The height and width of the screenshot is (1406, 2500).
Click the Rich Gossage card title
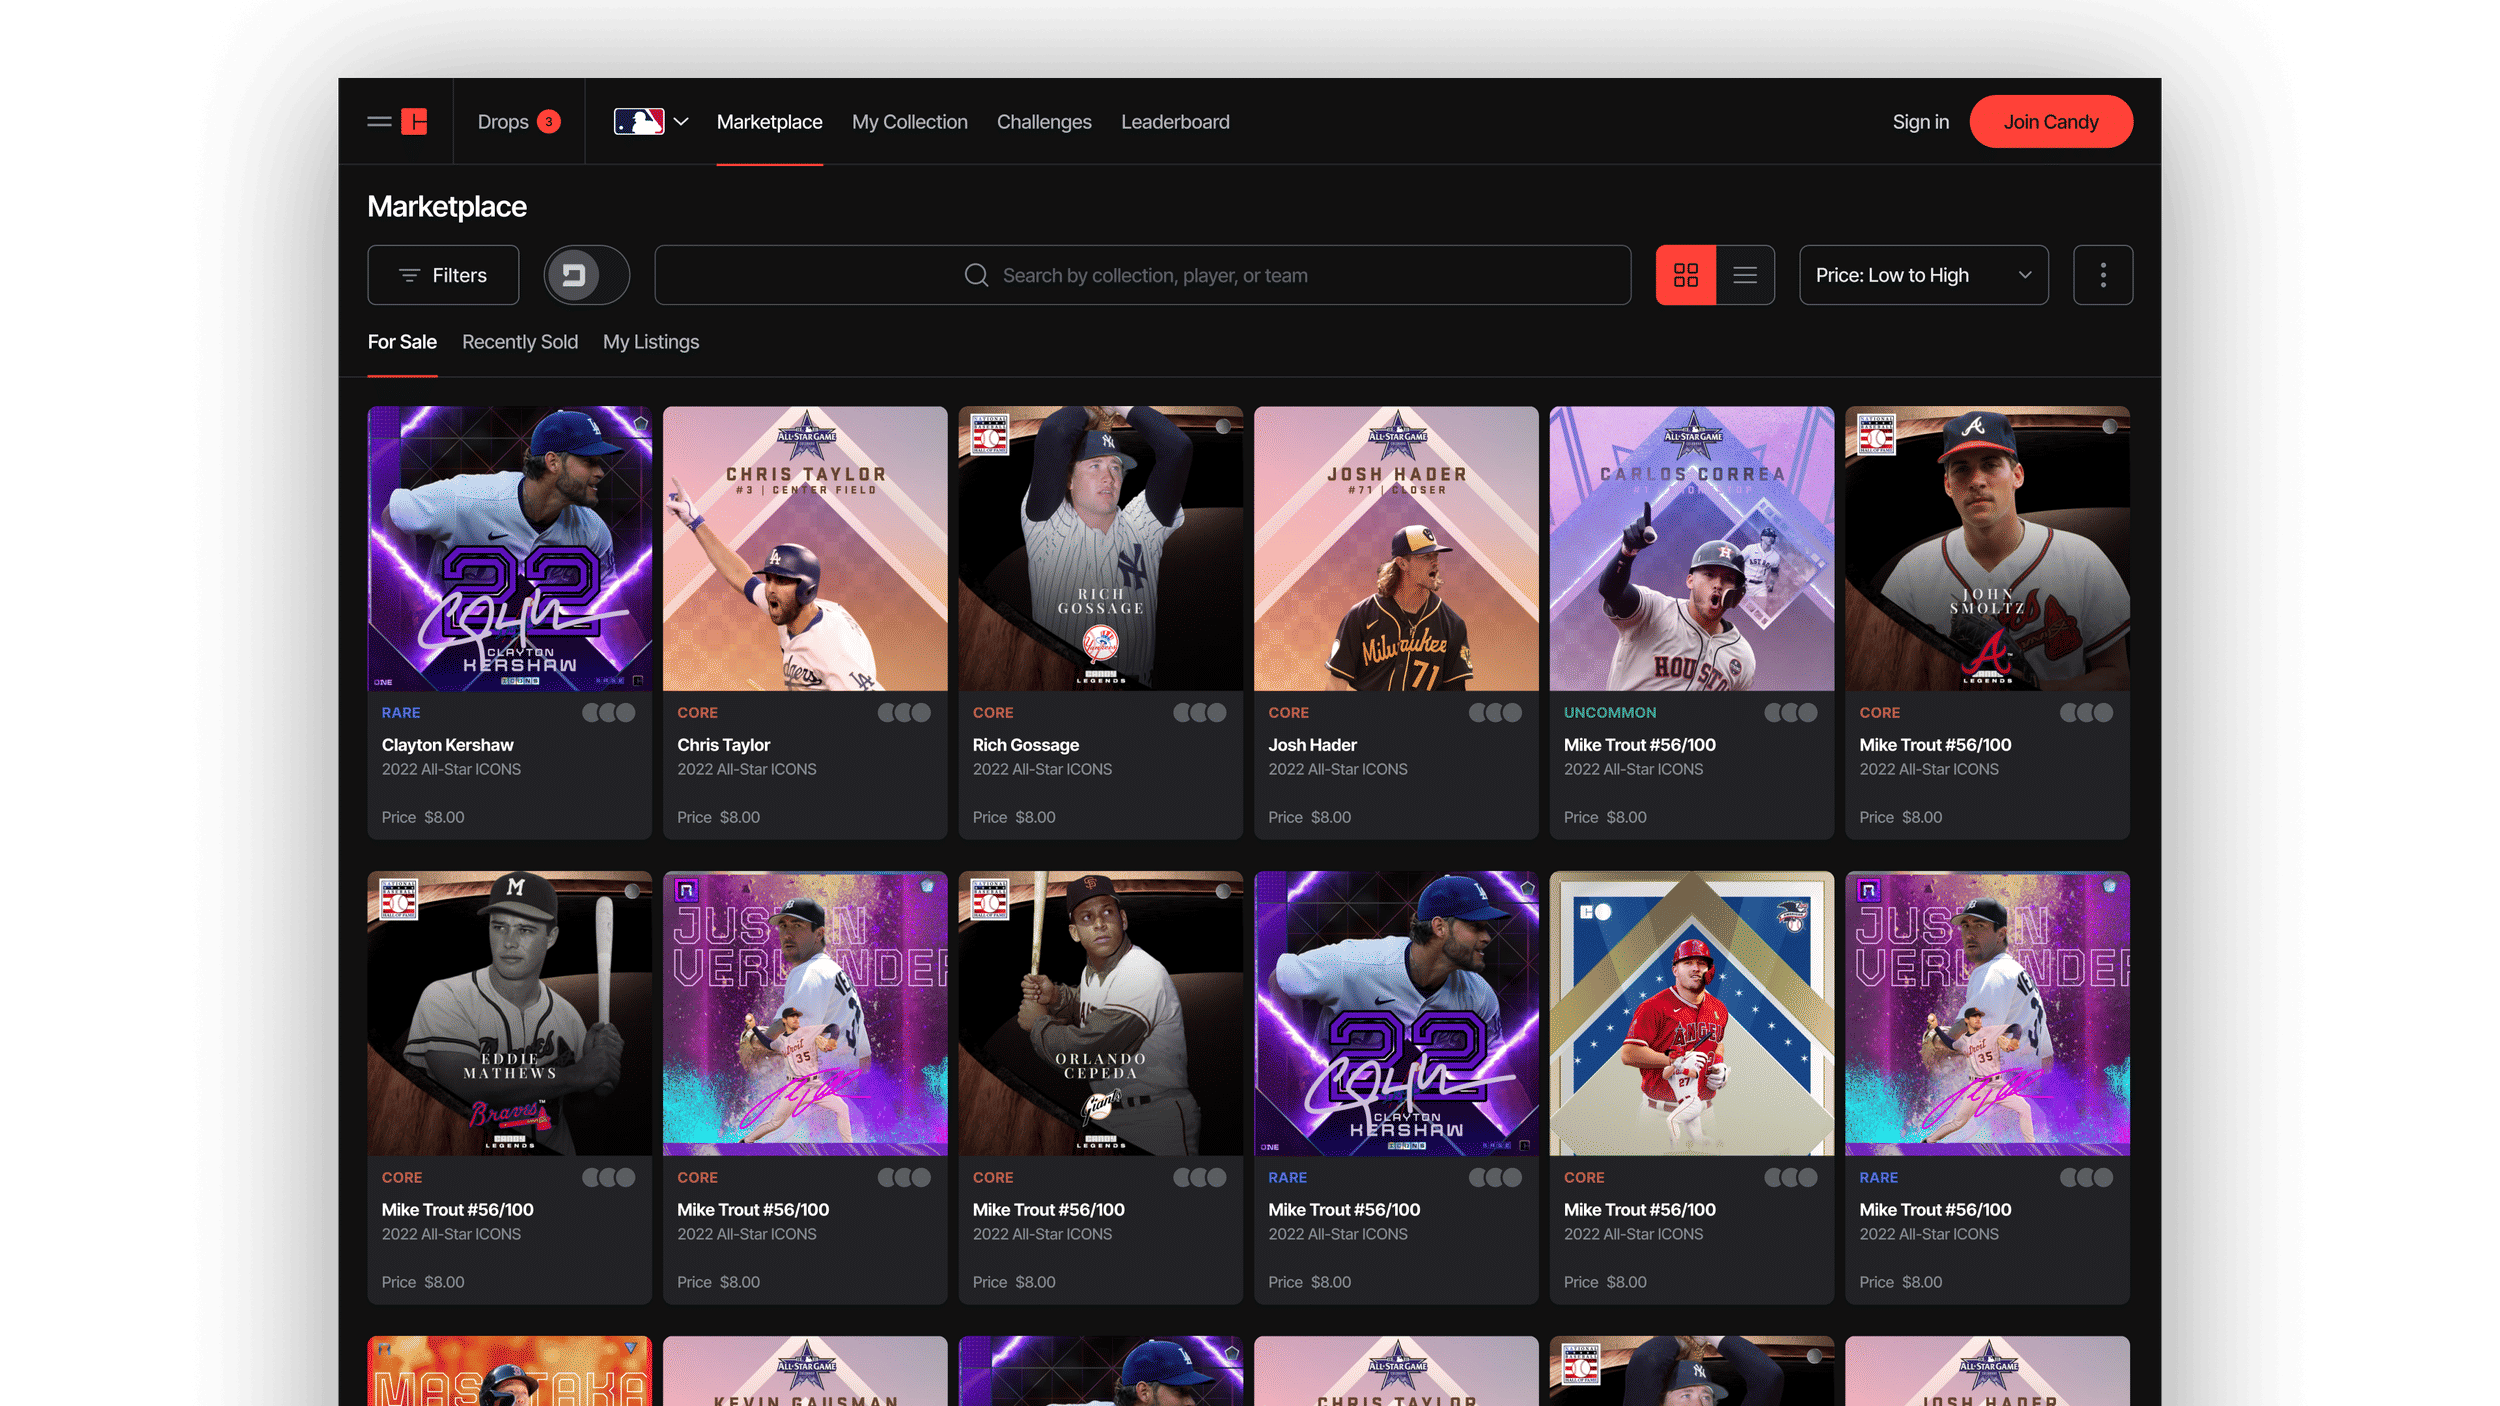pyautogui.click(x=1025, y=745)
